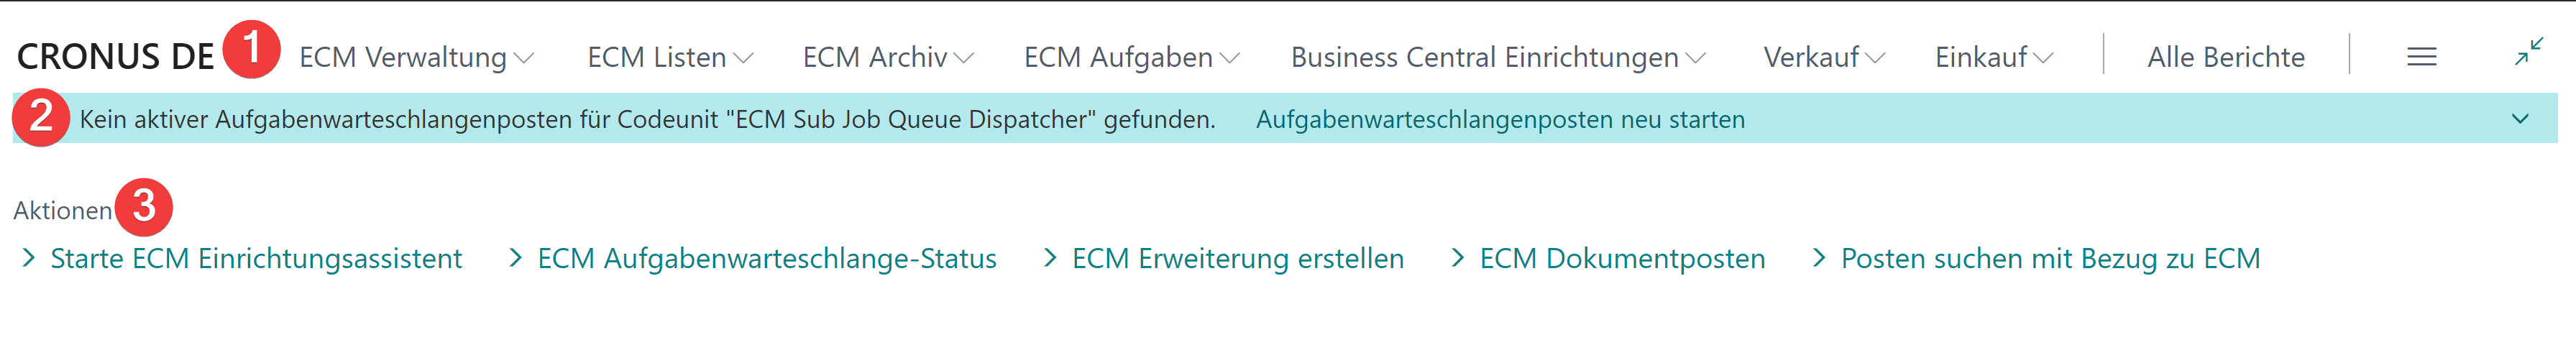Expand the Verkauf menu
2576x340 pixels.
1823,58
